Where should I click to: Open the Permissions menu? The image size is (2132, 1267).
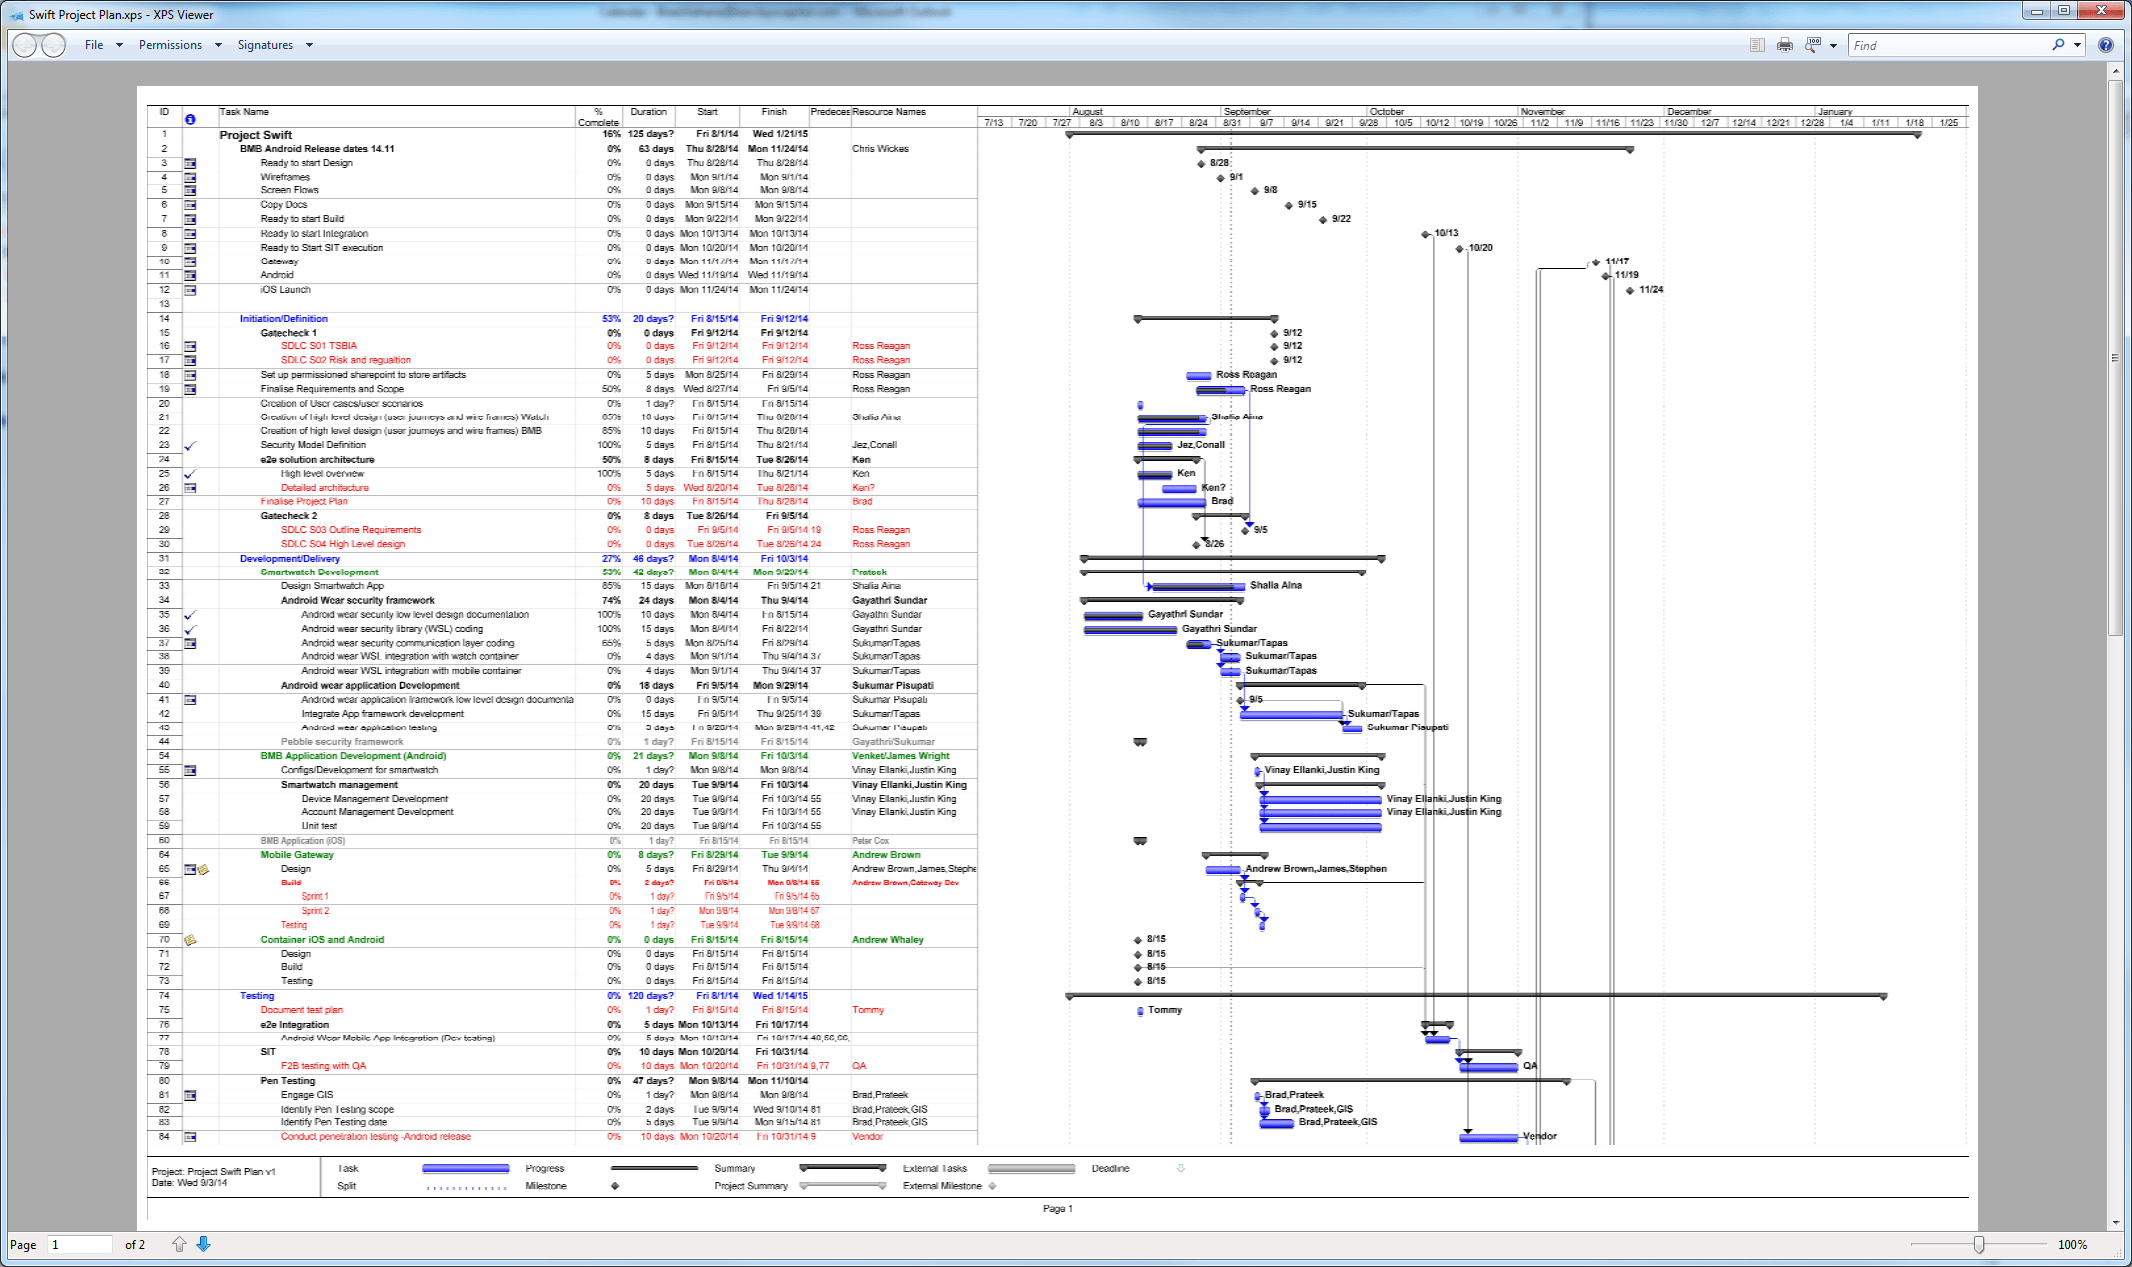coord(172,45)
